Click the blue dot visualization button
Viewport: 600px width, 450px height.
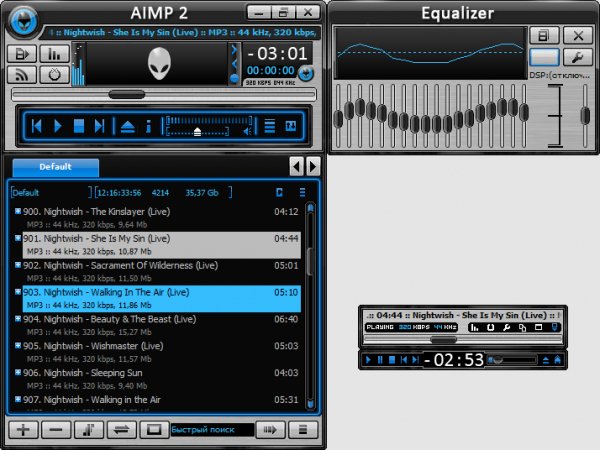tap(234, 78)
